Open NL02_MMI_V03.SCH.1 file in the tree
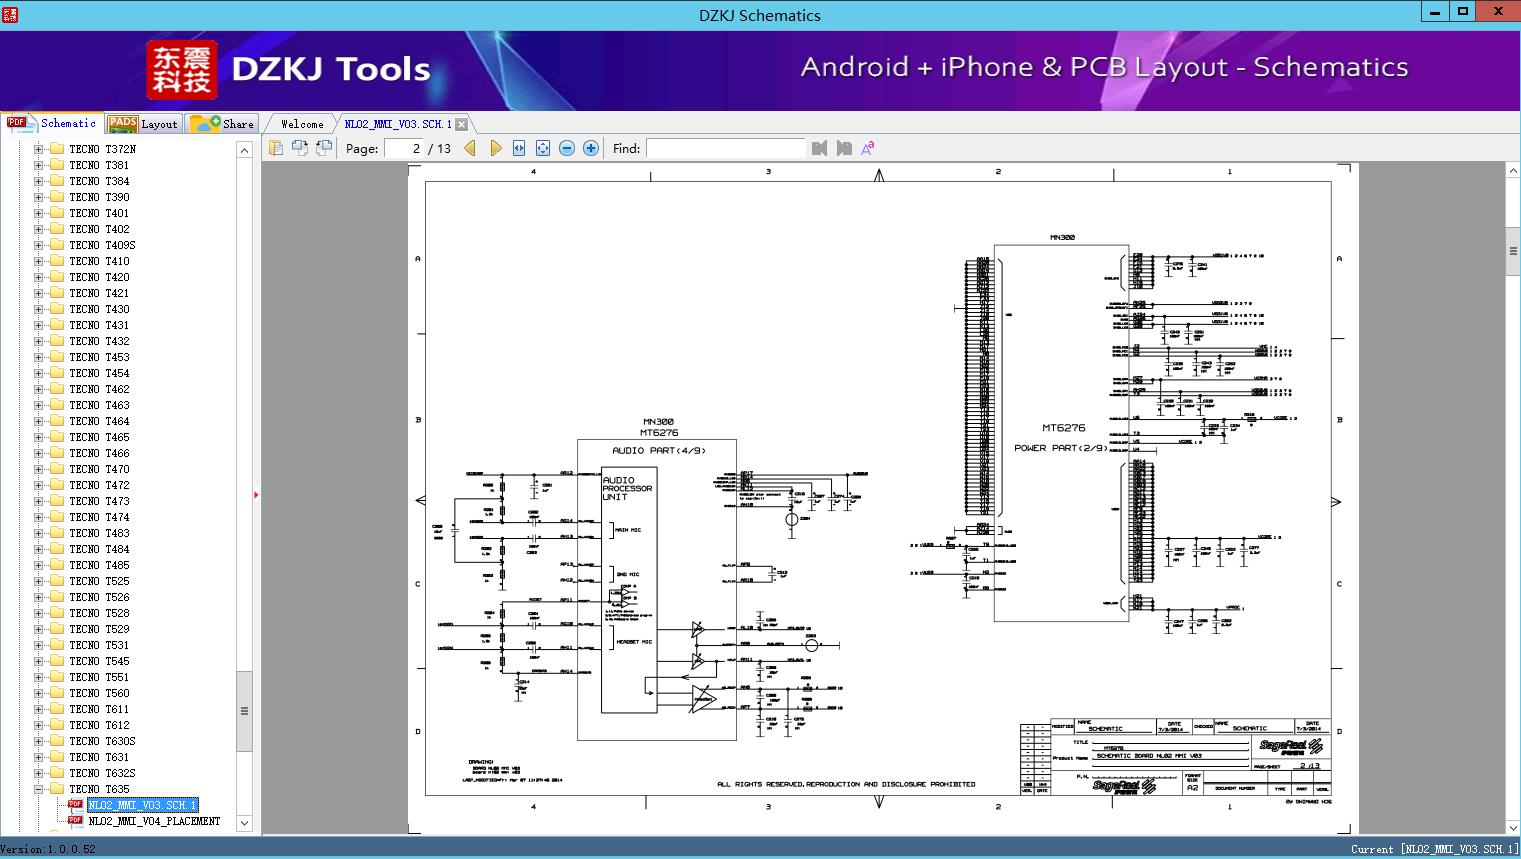The height and width of the screenshot is (859, 1521). pyautogui.click(x=143, y=805)
